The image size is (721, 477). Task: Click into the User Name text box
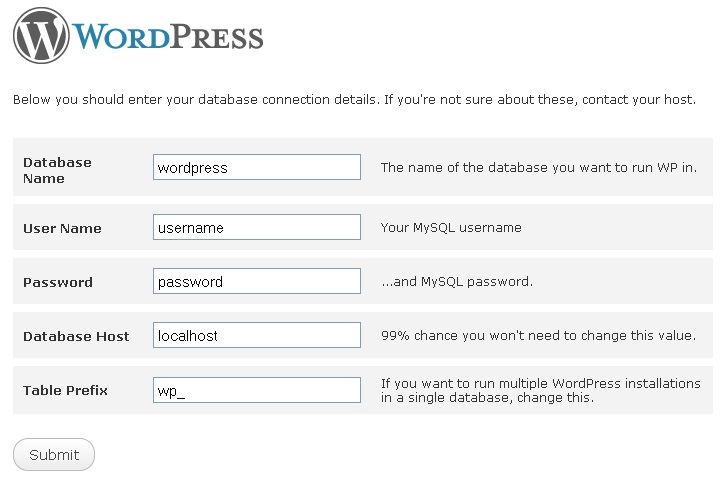coord(257,228)
